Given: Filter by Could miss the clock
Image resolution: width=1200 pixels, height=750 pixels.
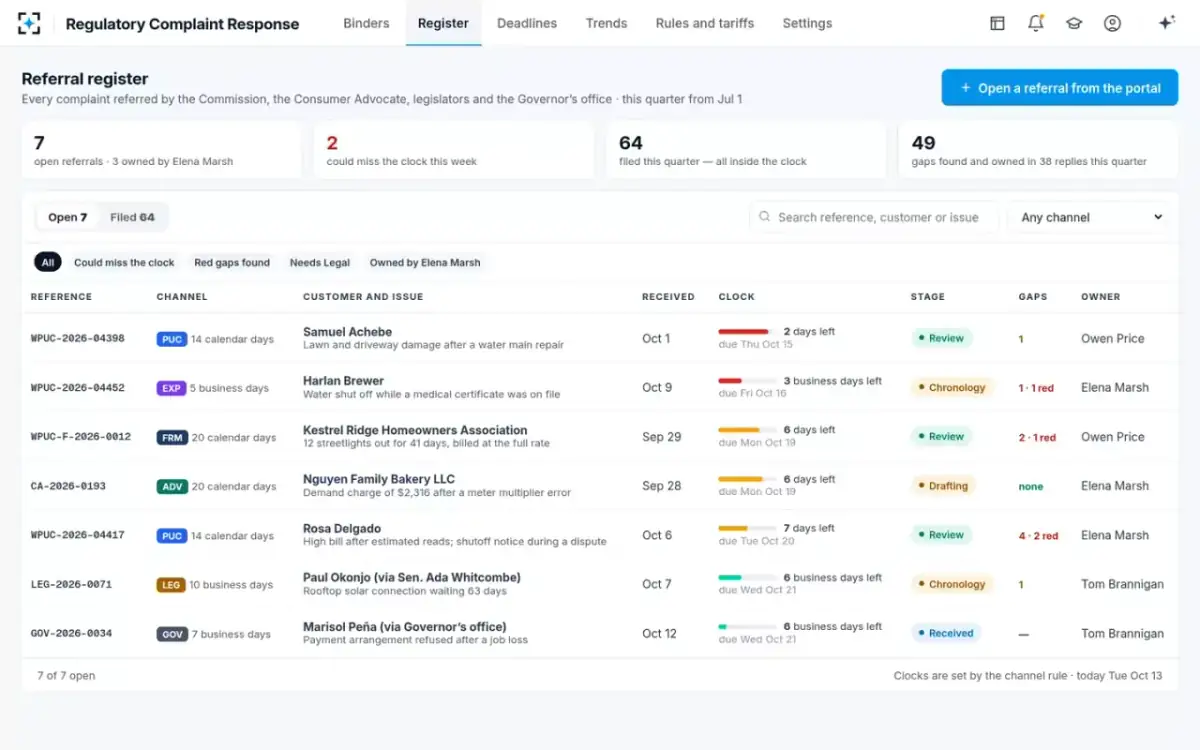Looking at the screenshot, I should pyautogui.click(x=124, y=262).
